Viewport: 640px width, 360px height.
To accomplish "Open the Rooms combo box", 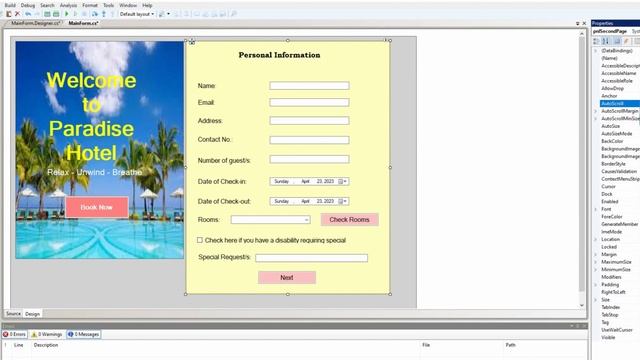I will [270, 220].
